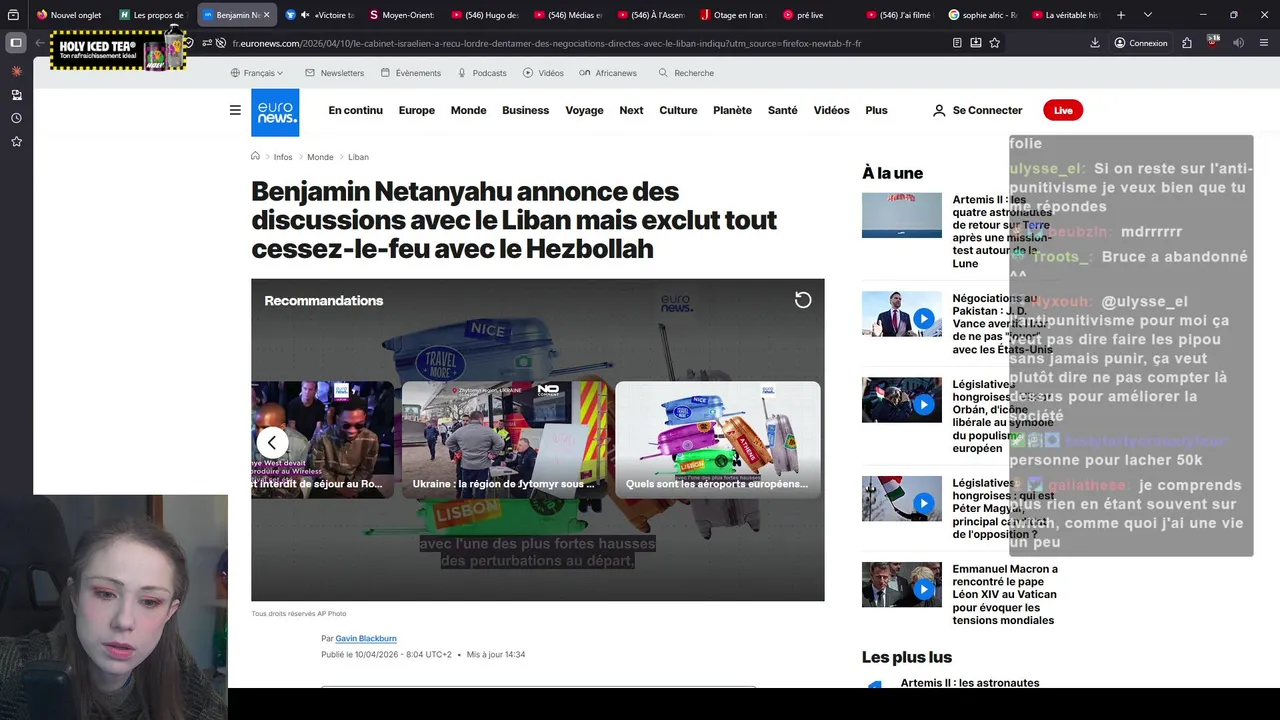Go to Euronews logo home page
1280x720 pixels.
(x=275, y=112)
